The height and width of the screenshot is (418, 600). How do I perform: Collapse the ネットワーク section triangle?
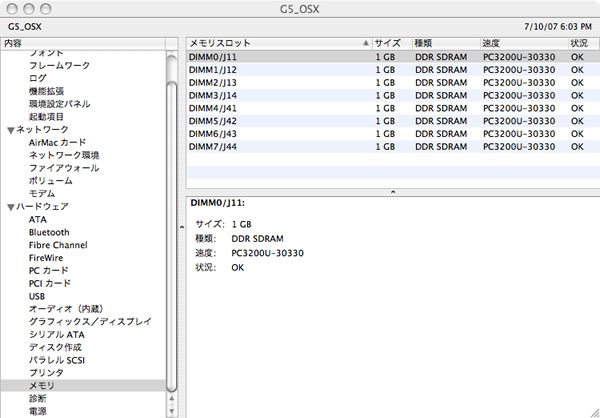(11, 131)
